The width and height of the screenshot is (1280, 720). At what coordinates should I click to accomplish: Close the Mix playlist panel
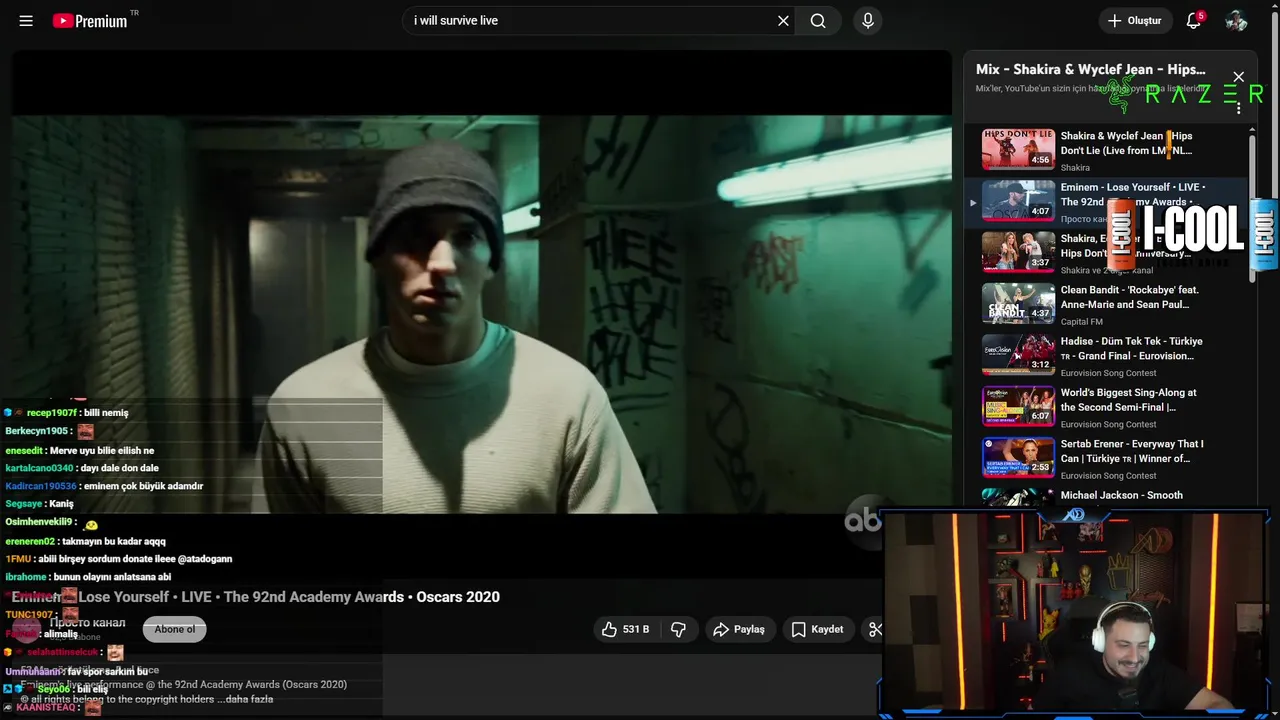[1238, 77]
